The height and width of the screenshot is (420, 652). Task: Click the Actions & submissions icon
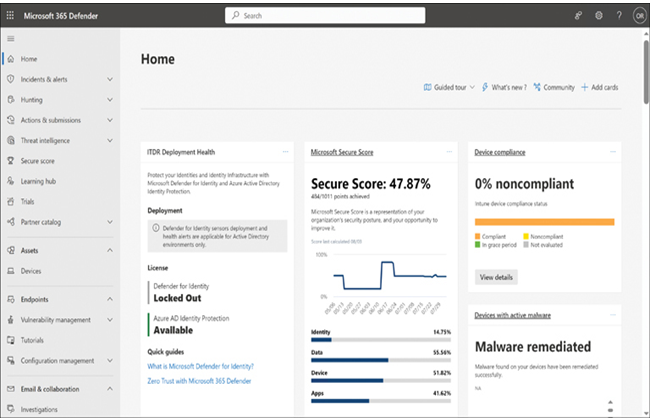11,120
